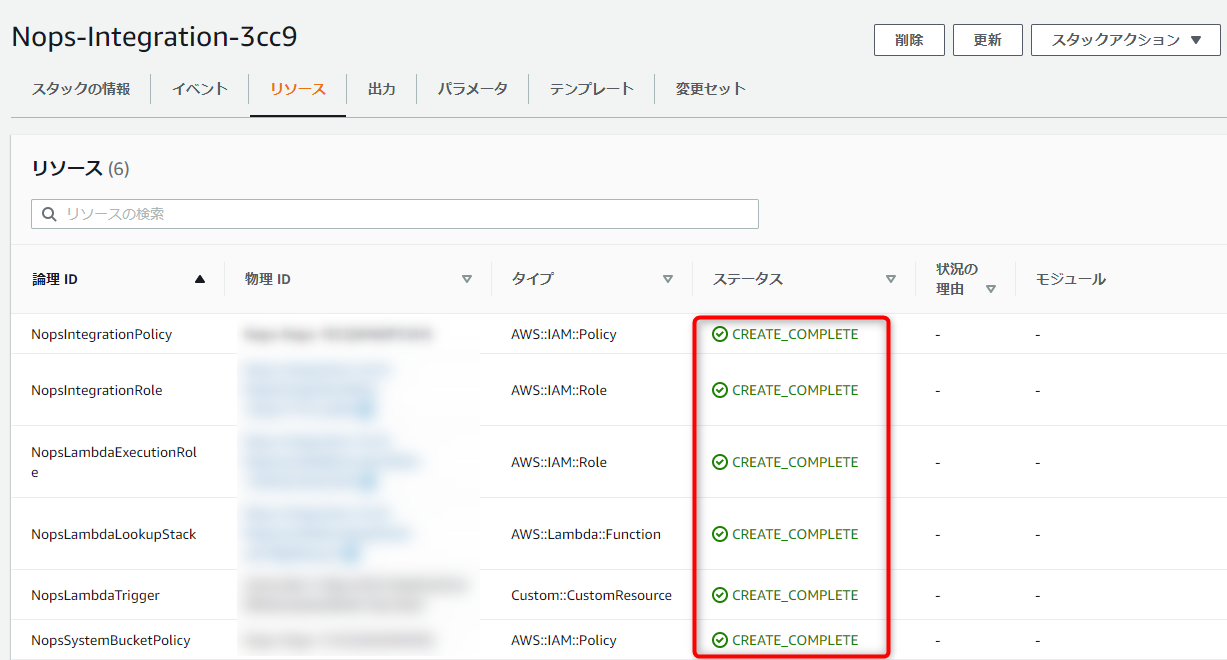Click the 論理 ID column header

point(55,279)
